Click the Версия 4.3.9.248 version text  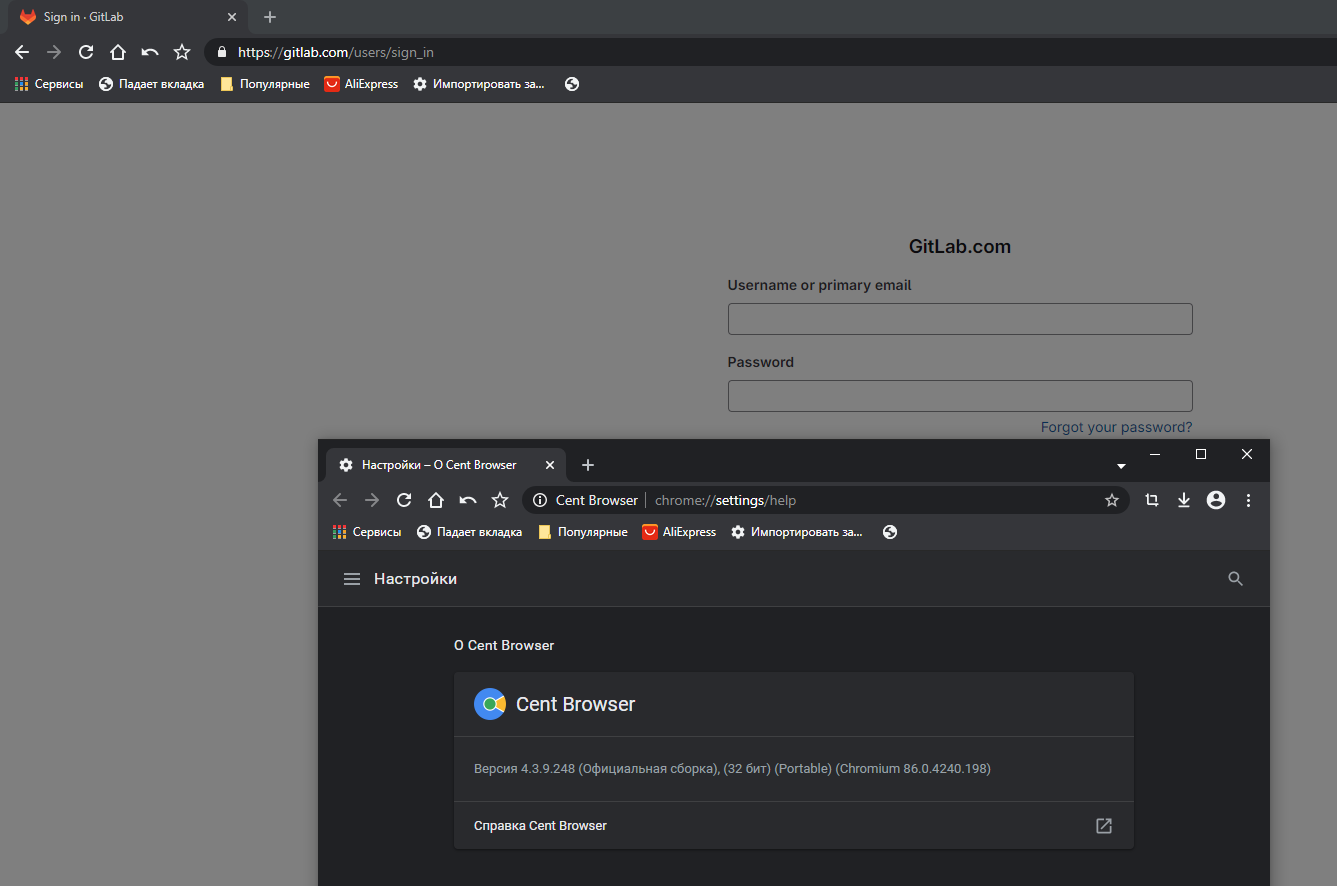point(732,769)
